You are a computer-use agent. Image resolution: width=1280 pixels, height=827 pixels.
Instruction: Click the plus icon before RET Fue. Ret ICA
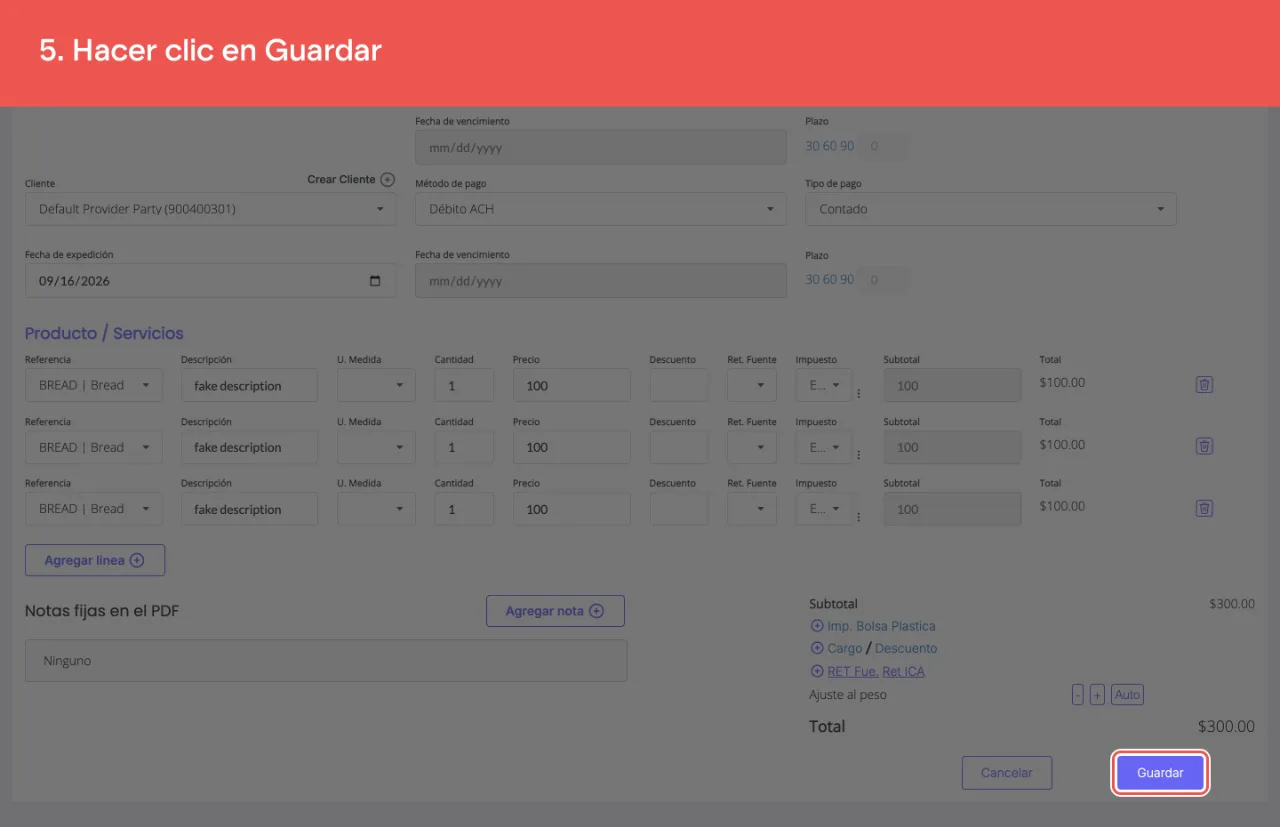coord(816,671)
